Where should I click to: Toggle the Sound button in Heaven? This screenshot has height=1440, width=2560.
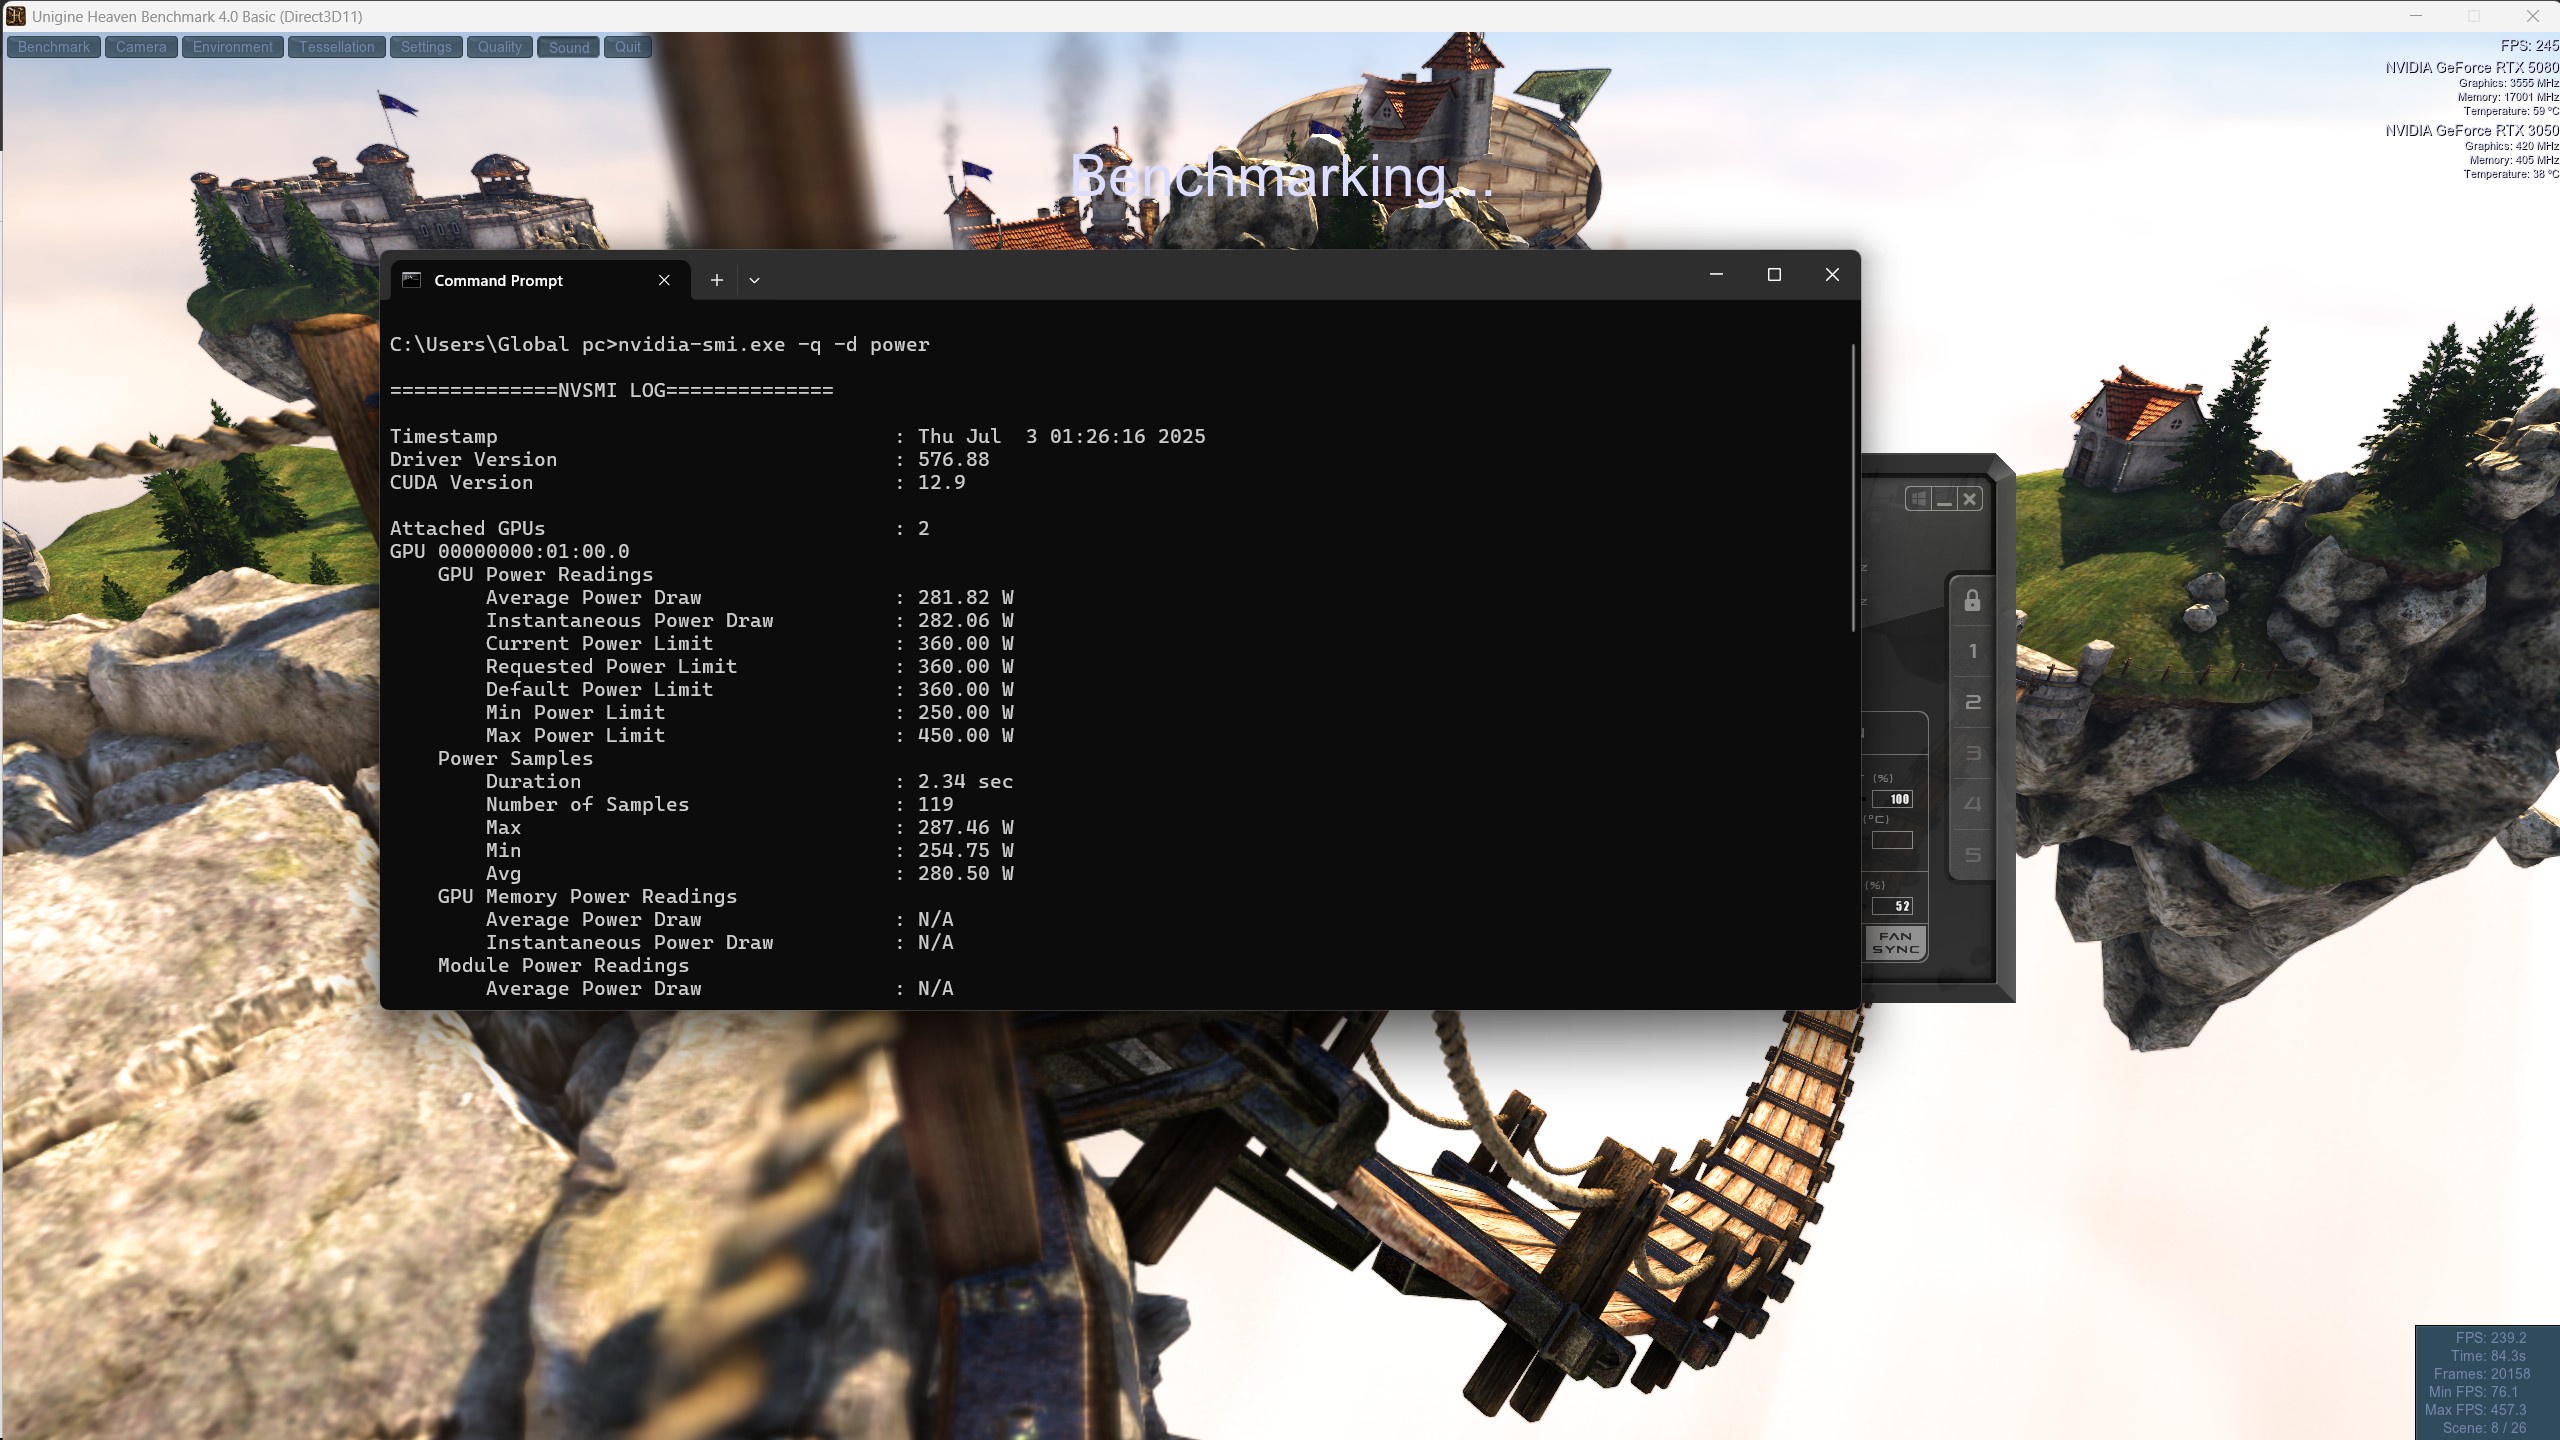coord(569,47)
